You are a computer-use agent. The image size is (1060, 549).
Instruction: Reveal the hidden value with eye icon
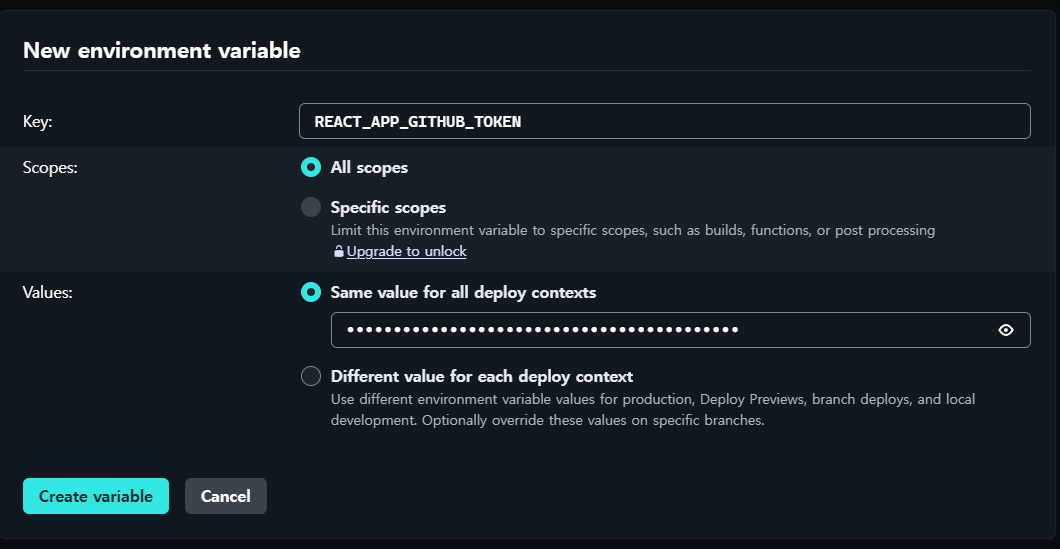tap(1006, 330)
